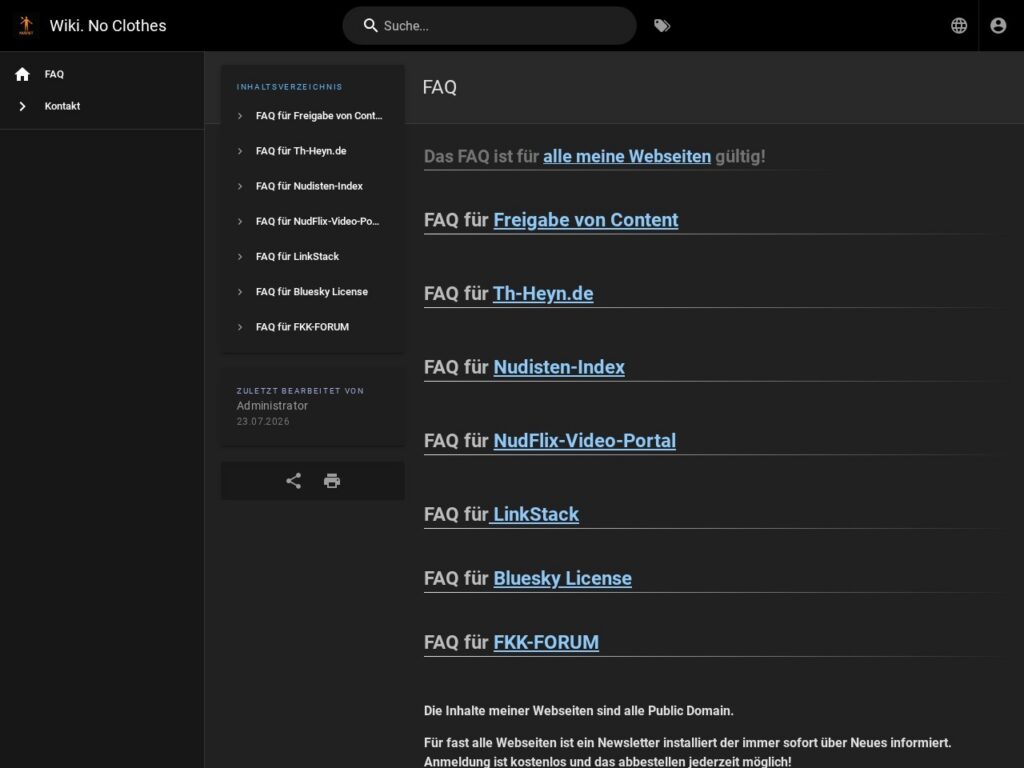Screen dimensions: 1024x768
Task: Click the 'INHALTSVERZEICHNIS' panel label
Action: [289, 87]
